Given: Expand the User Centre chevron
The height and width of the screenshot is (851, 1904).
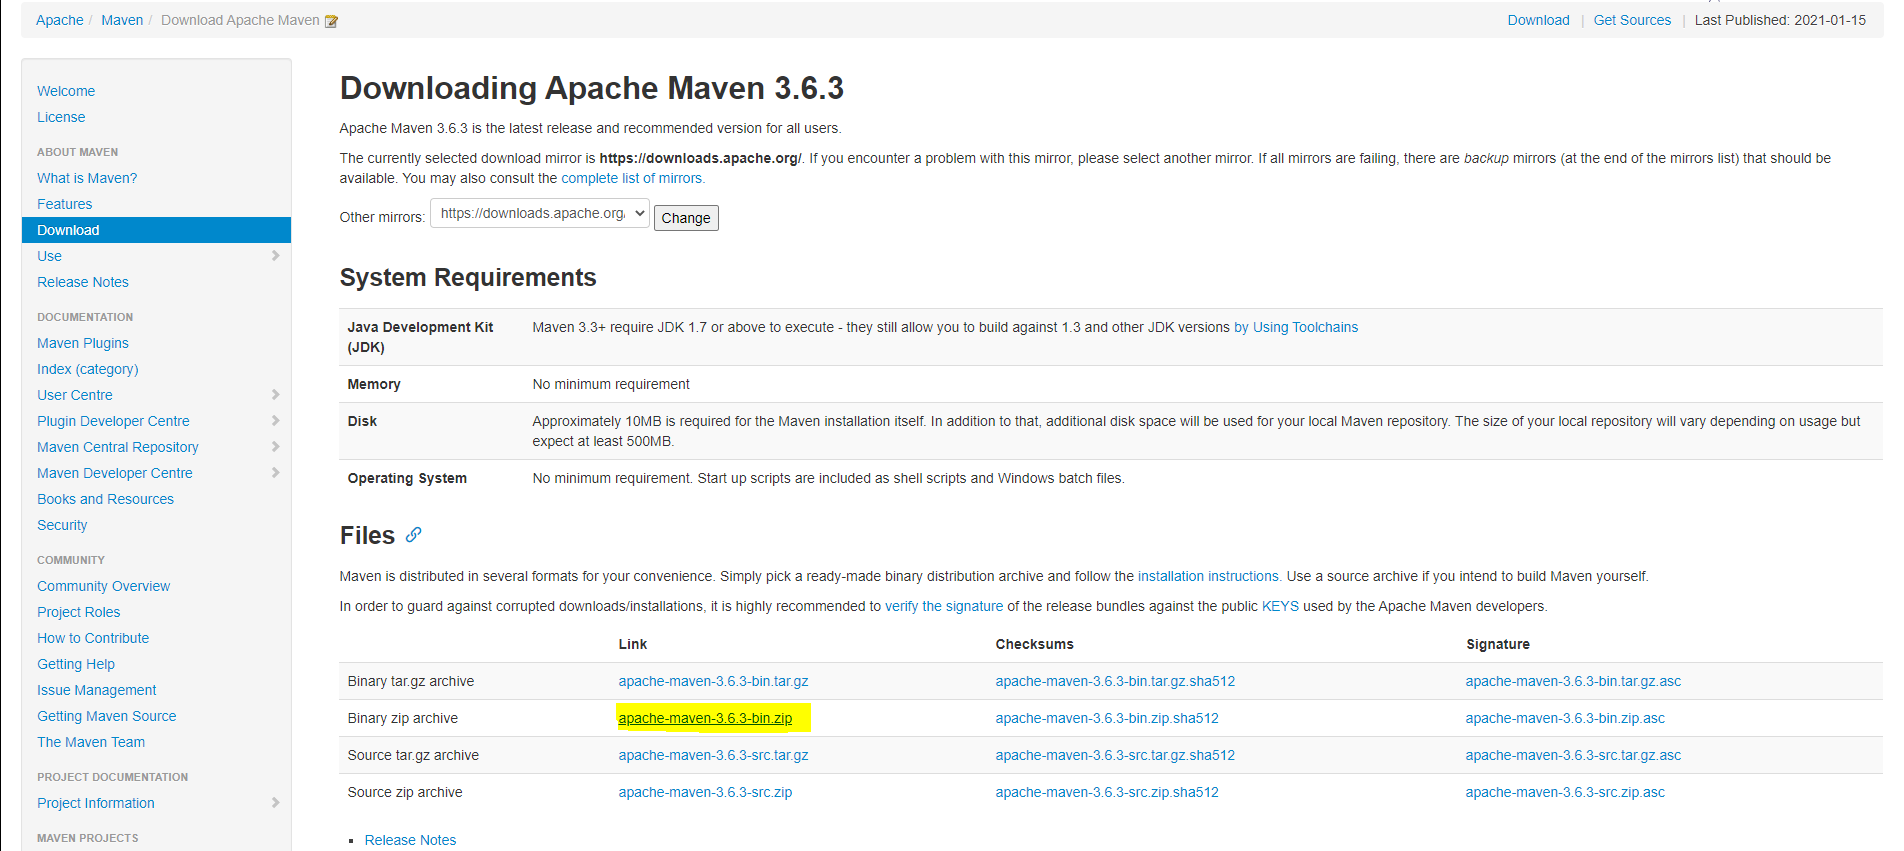Looking at the screenshot, I should point(275,395).
